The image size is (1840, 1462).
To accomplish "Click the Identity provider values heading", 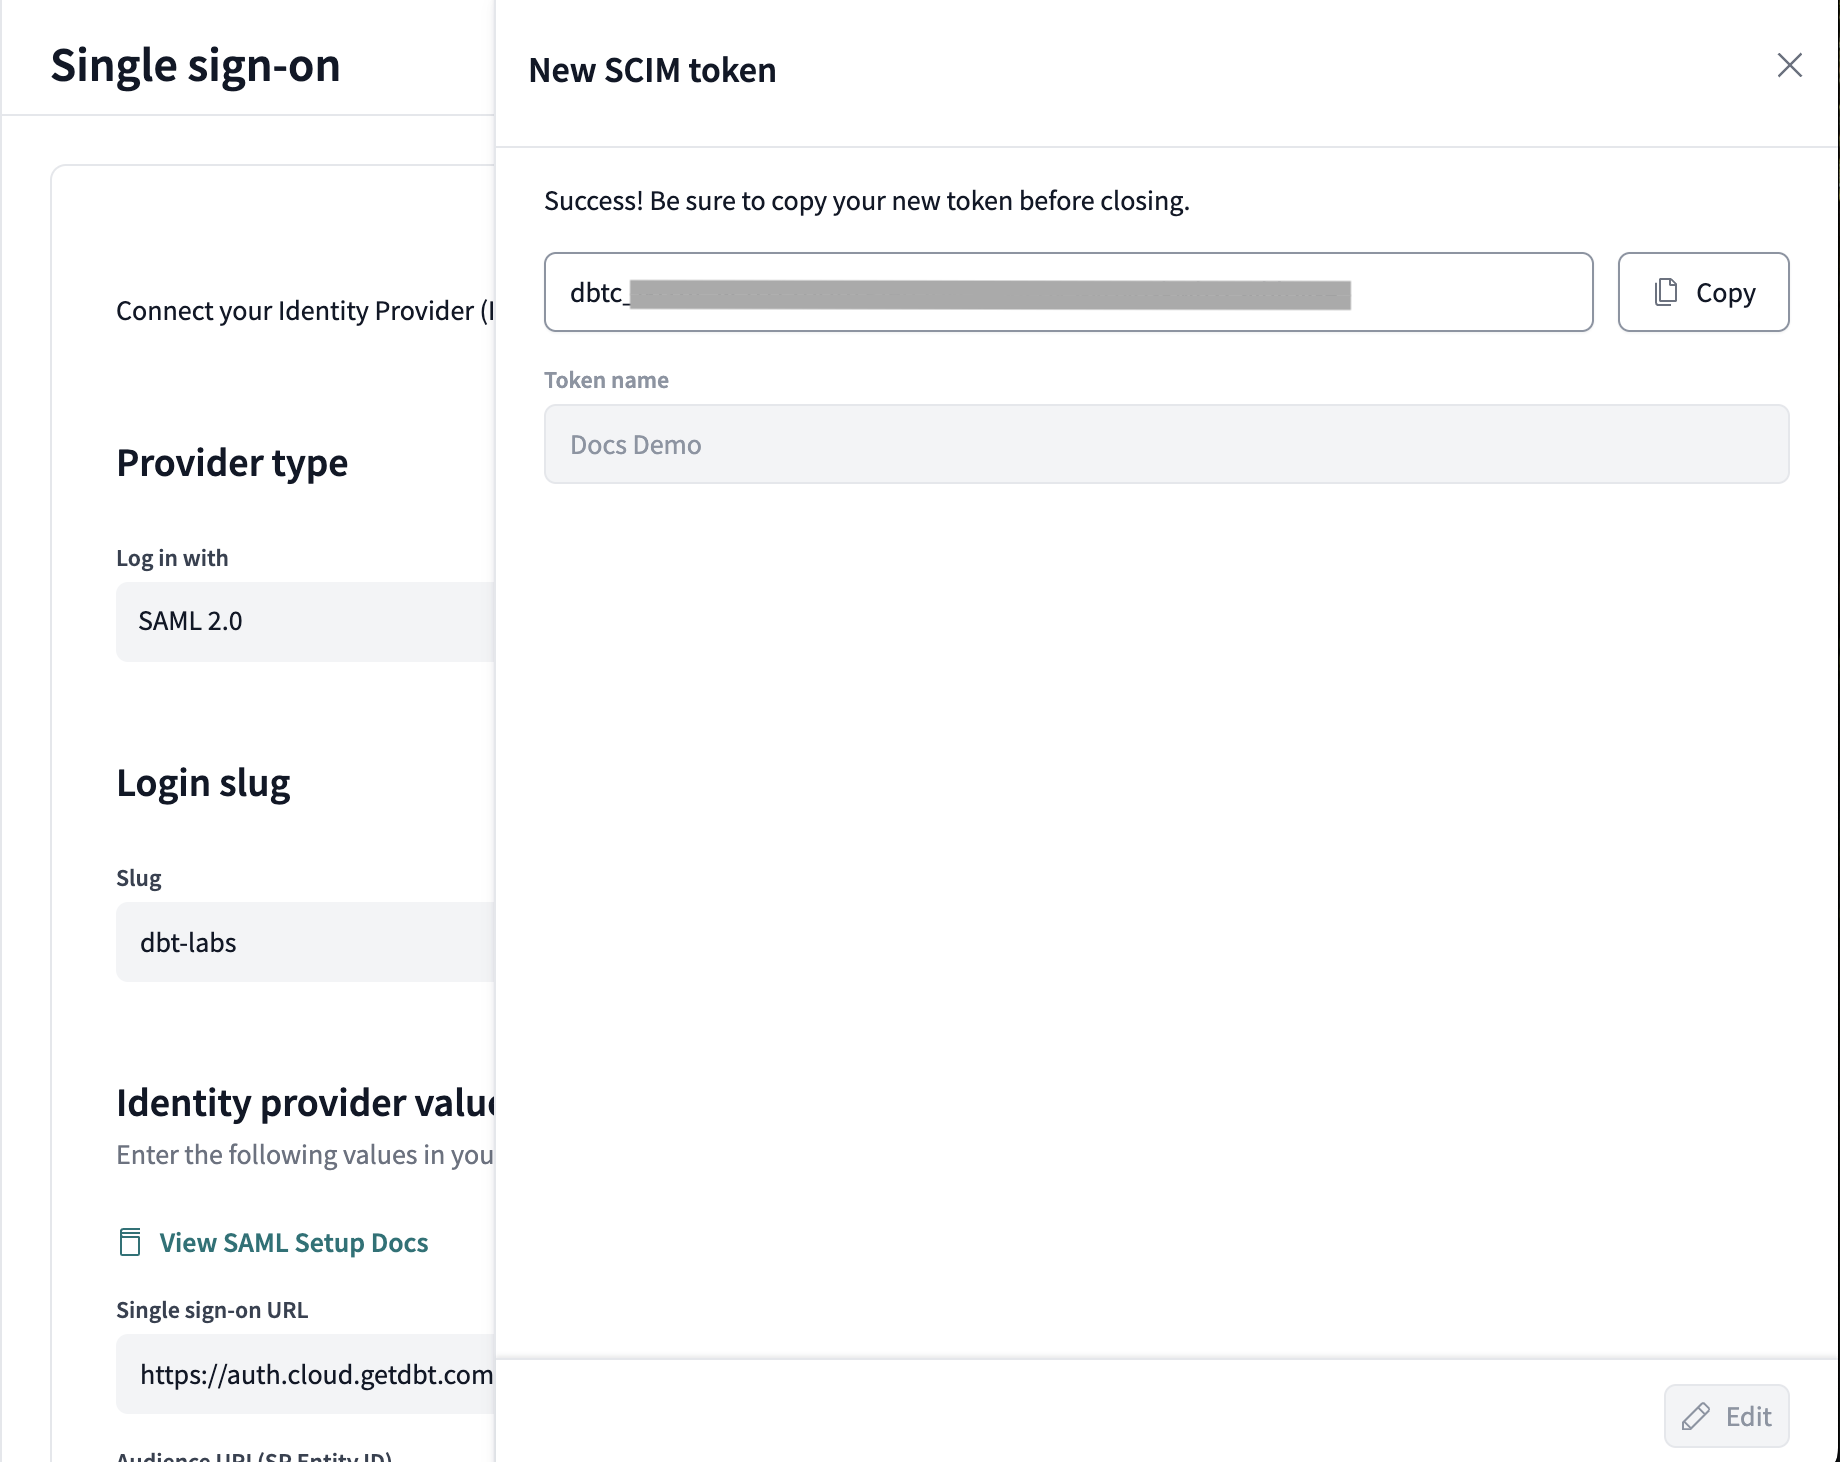I will click(305, 1103).
